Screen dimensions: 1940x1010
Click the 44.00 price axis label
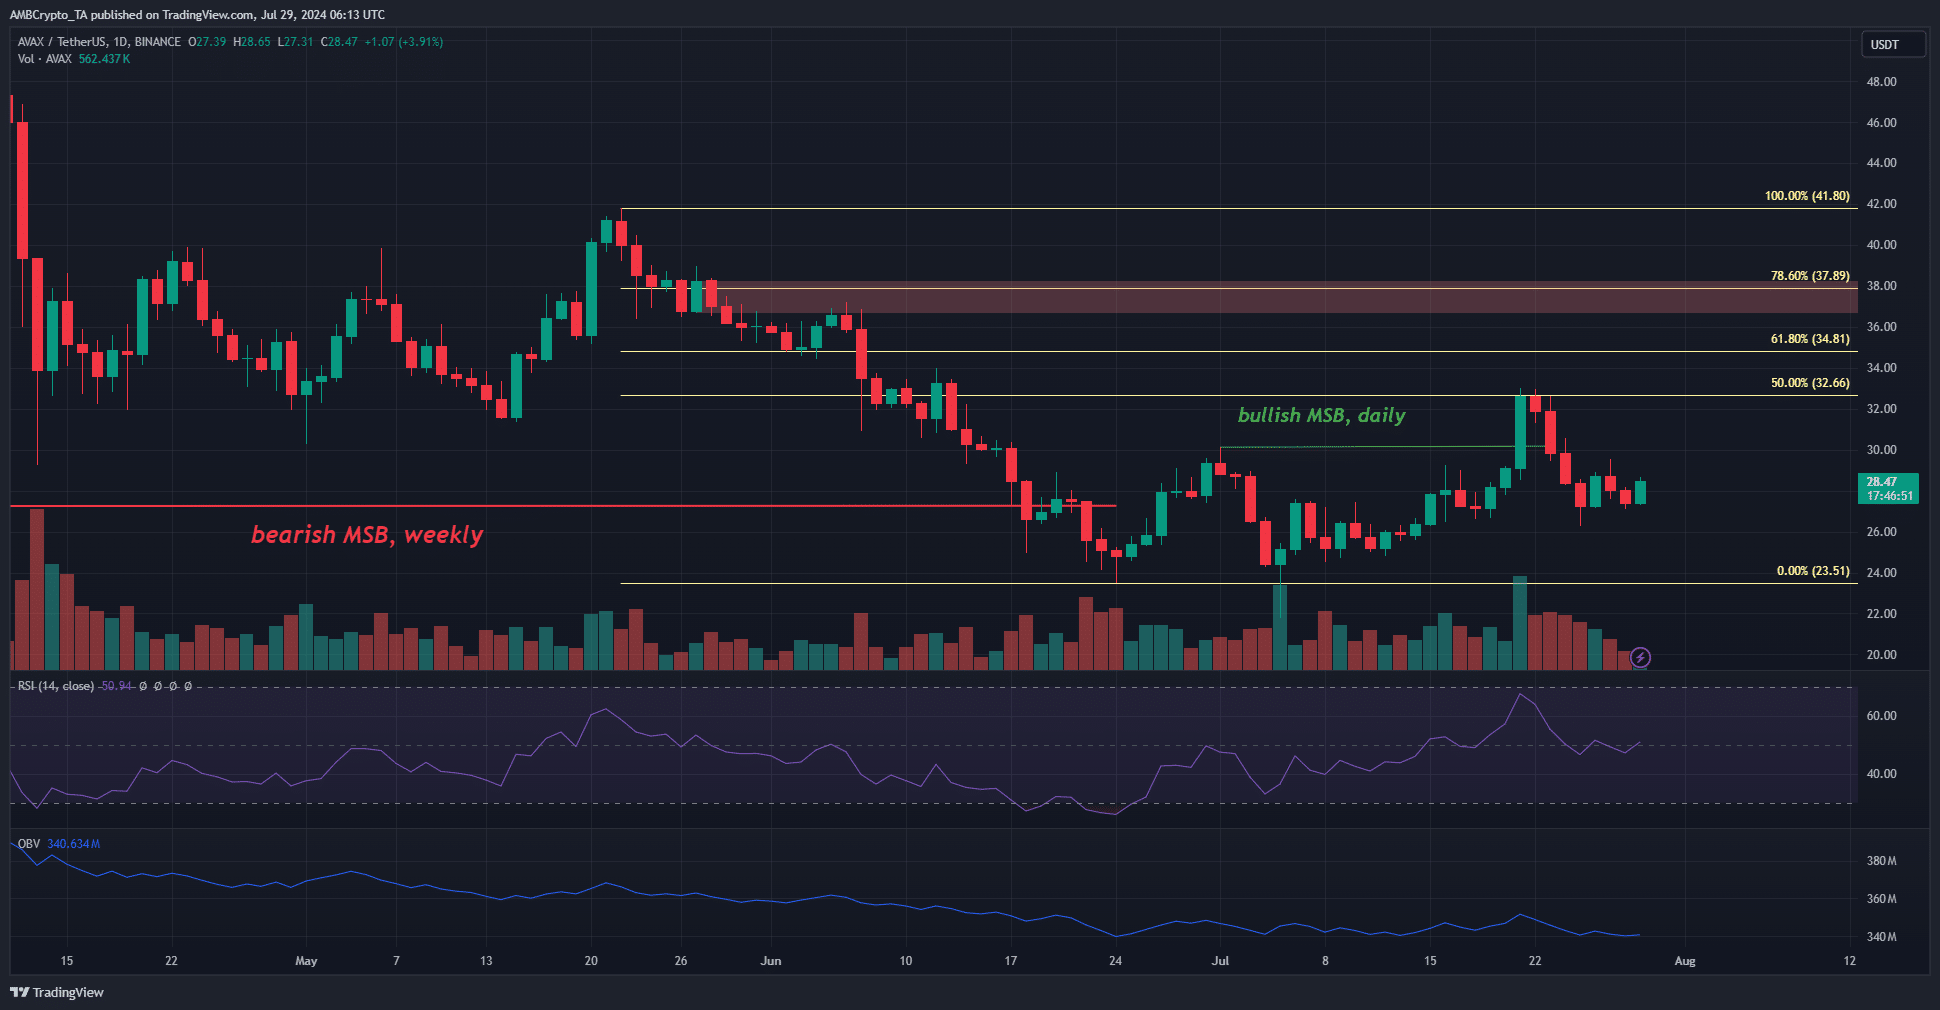pos(1881,163)
